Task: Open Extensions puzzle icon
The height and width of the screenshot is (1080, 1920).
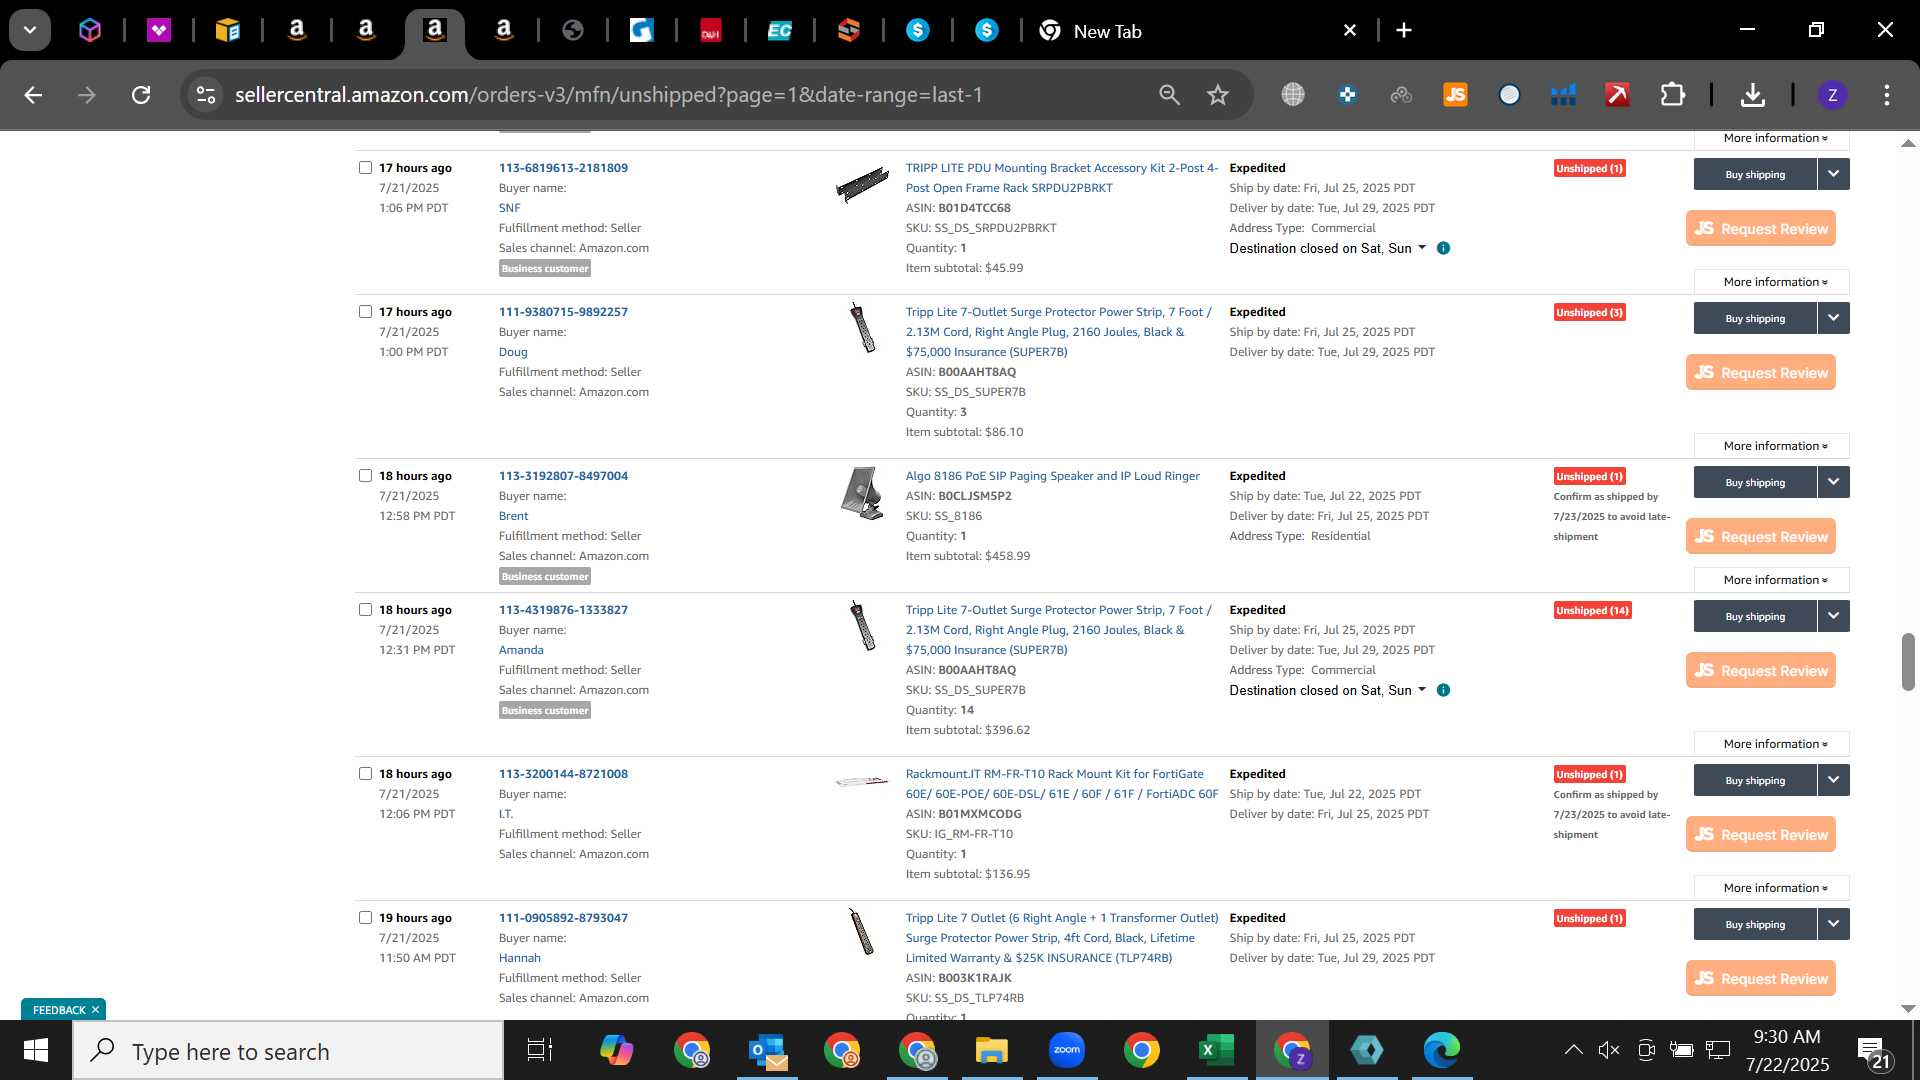Action: pos(1672,95)
